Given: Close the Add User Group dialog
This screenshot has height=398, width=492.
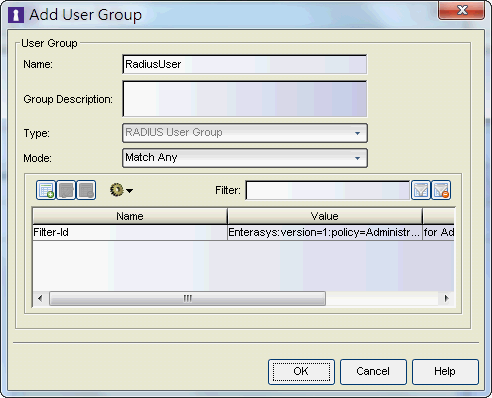Looking at the screenshot, I should tap(461, 11).
